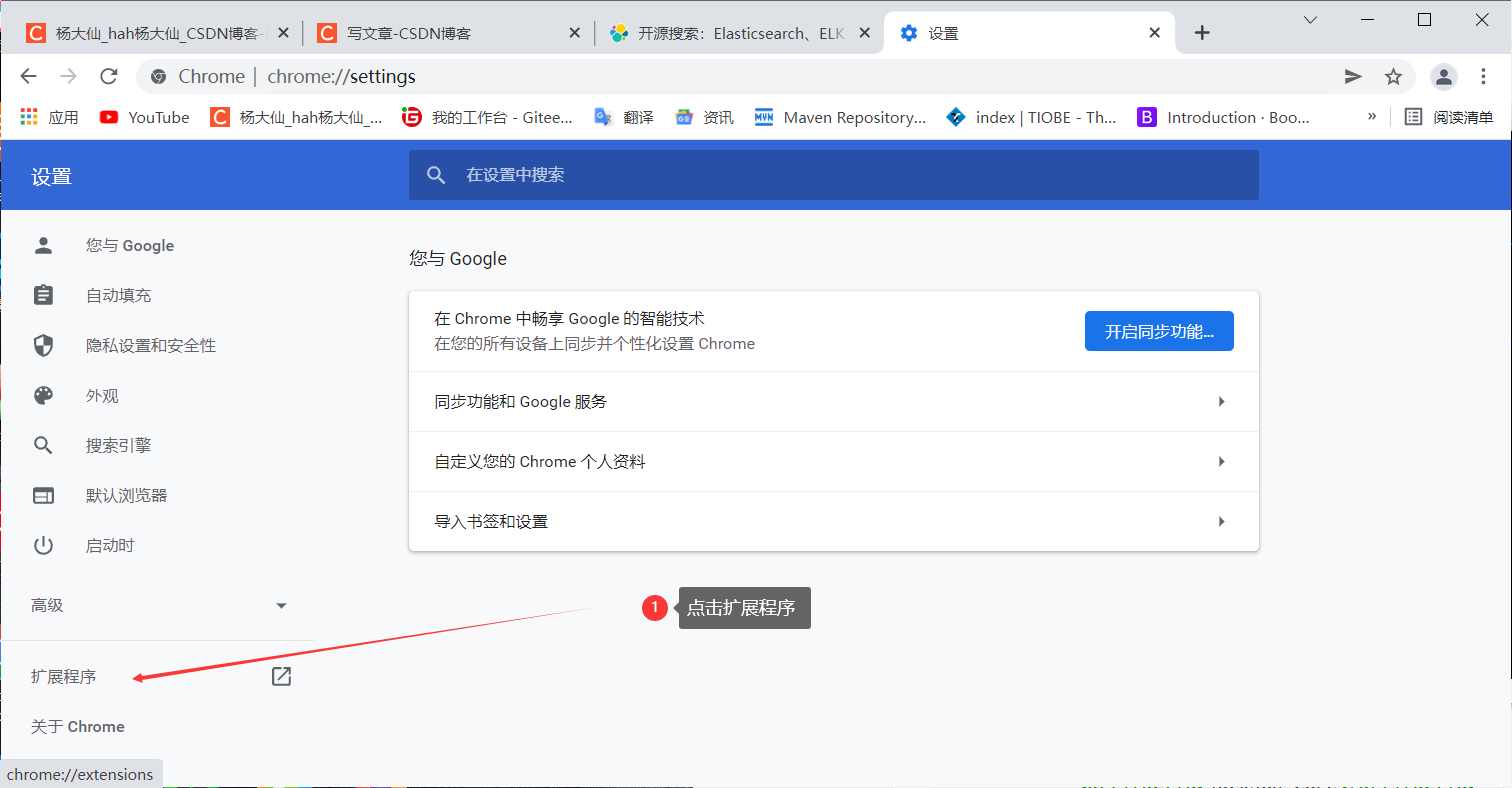Select 默认浏览器 in the sidebar
The image size is (1512, 788).
coord(126,496)
